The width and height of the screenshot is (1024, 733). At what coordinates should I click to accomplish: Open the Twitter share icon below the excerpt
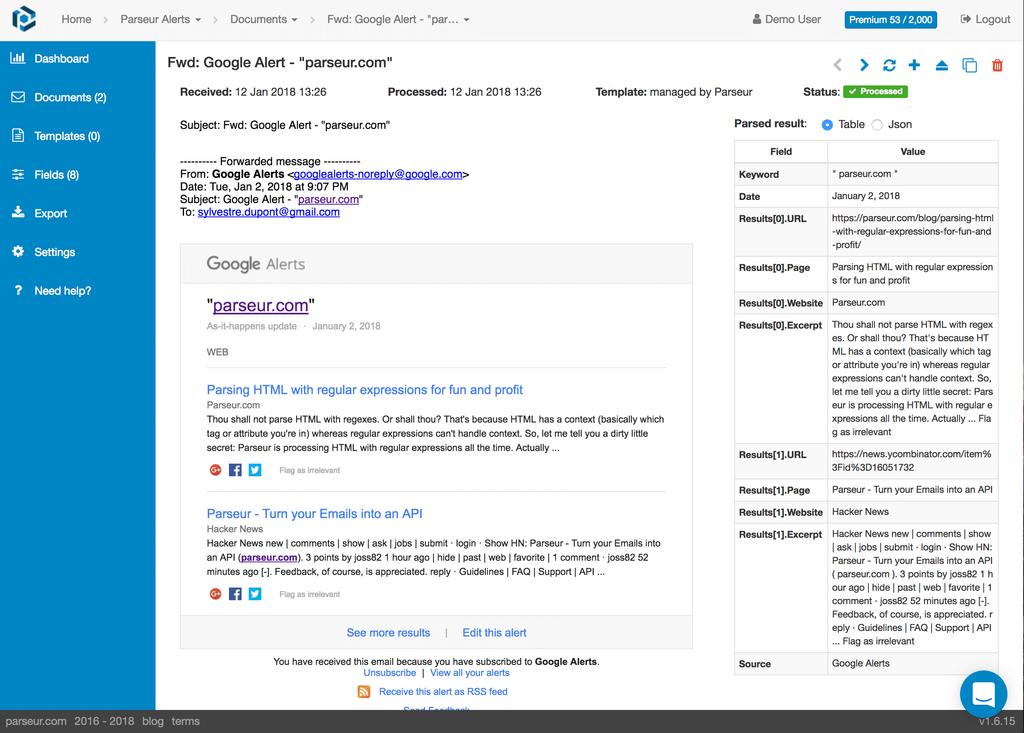[254, 469]
